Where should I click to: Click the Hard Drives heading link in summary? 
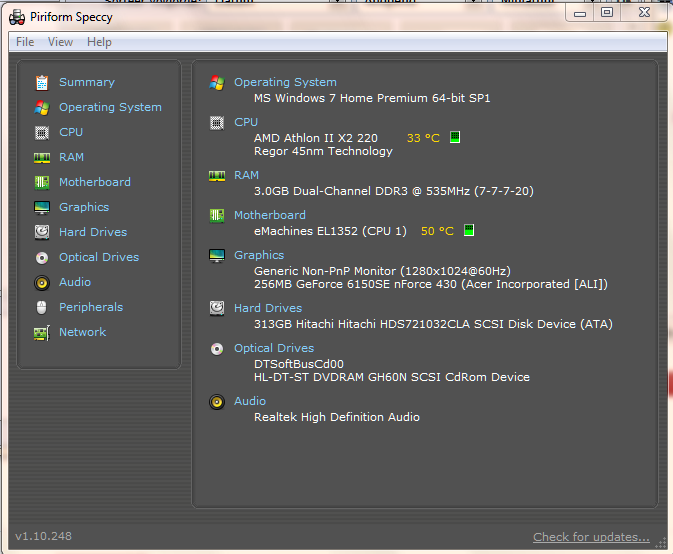click(x=268, y=308)
